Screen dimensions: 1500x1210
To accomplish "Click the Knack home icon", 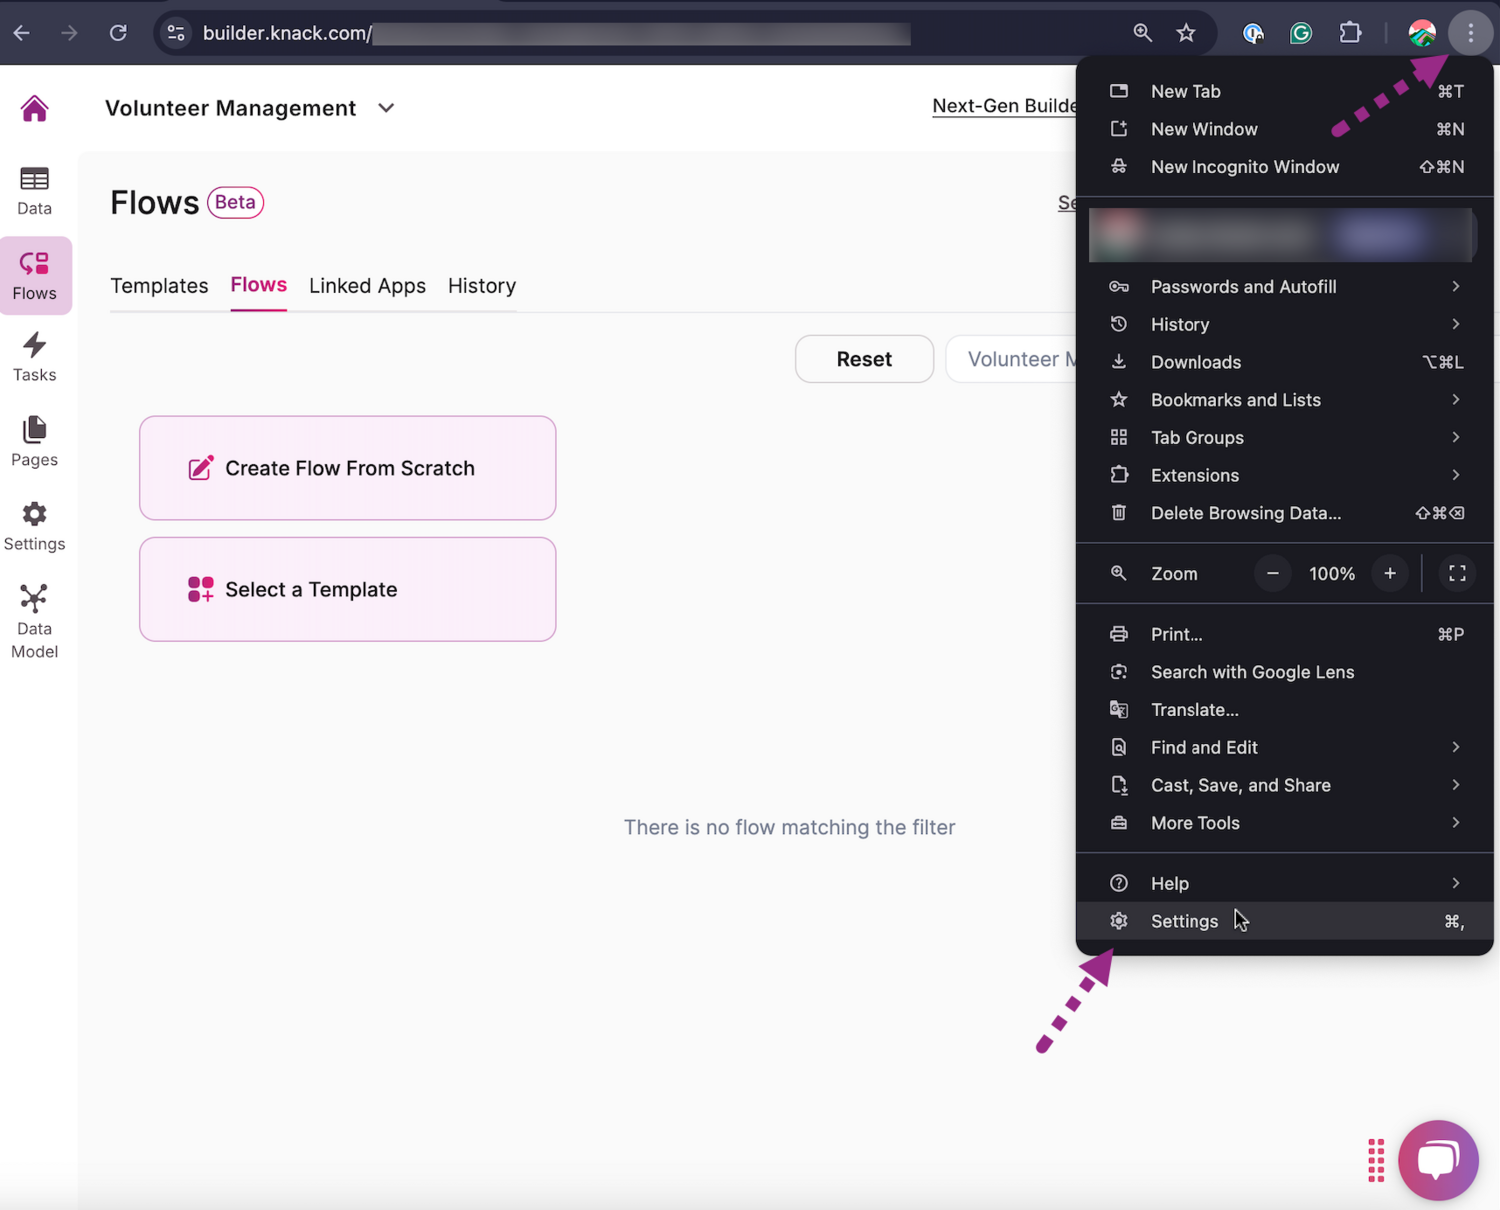I will coord(34,108).
